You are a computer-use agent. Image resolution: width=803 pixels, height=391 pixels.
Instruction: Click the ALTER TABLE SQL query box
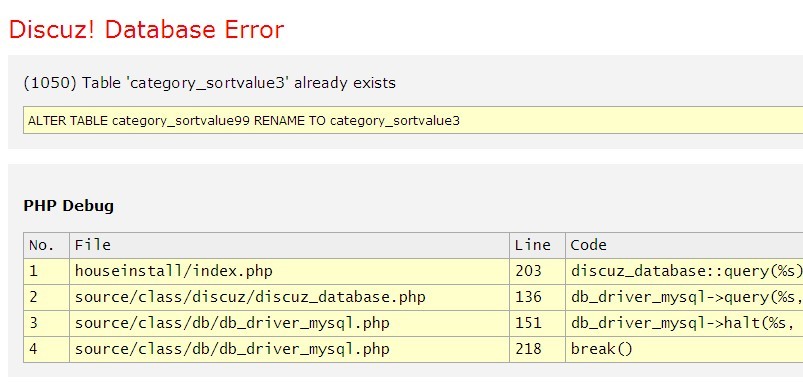[413, 120]
